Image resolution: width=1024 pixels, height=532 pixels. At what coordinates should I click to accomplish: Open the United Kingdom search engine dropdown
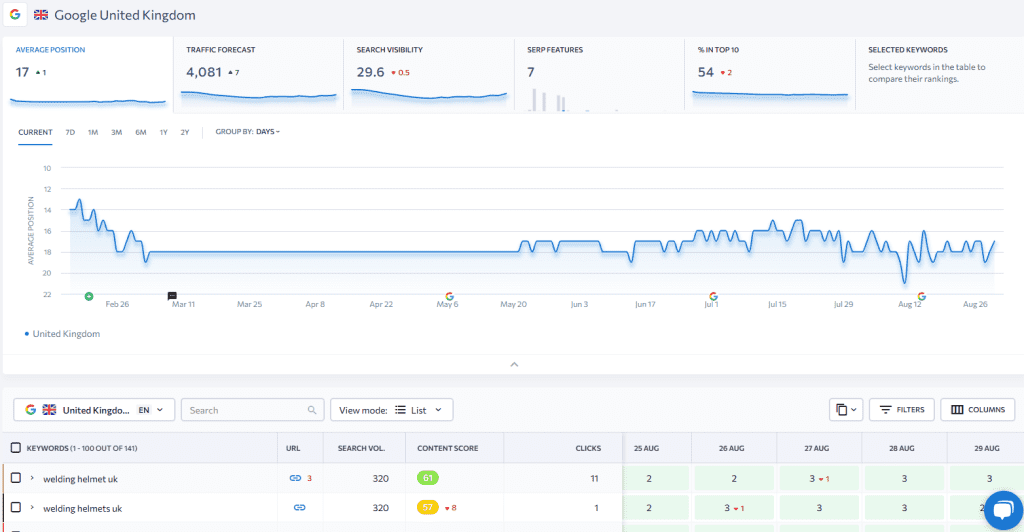[x=94, y=410]
